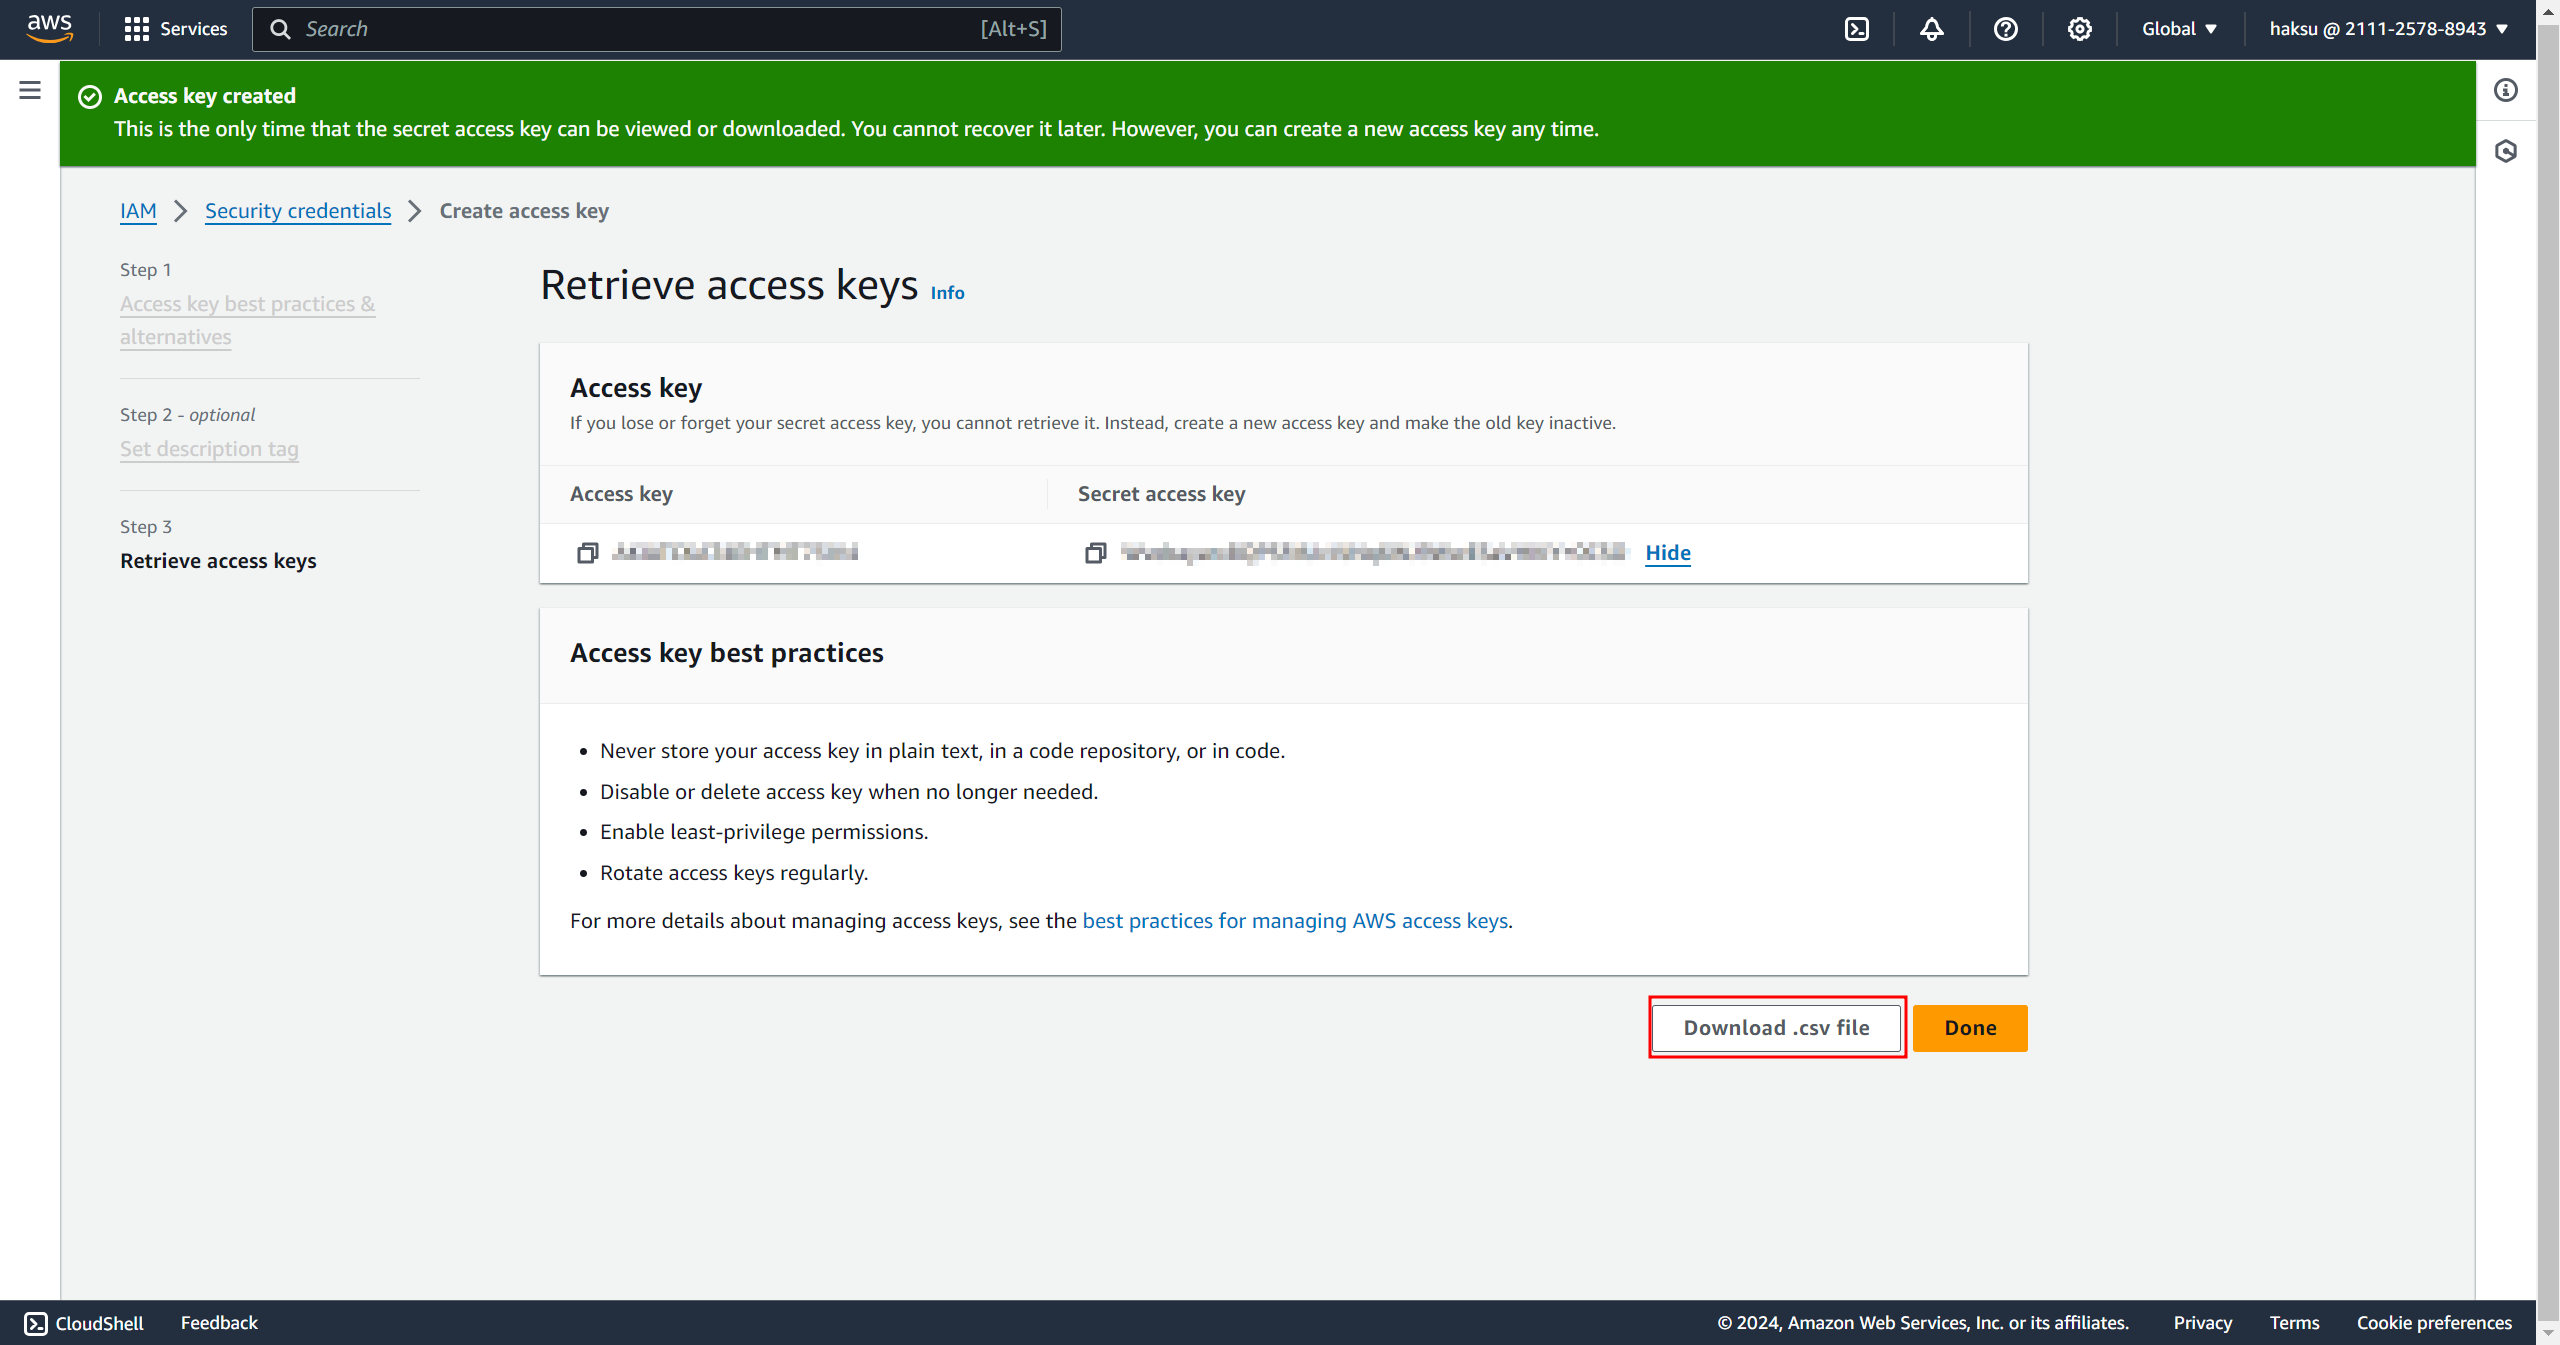Open the settings gear icon
The height and width of the screenshot is (1345, 2560).
coord(2080,29)
